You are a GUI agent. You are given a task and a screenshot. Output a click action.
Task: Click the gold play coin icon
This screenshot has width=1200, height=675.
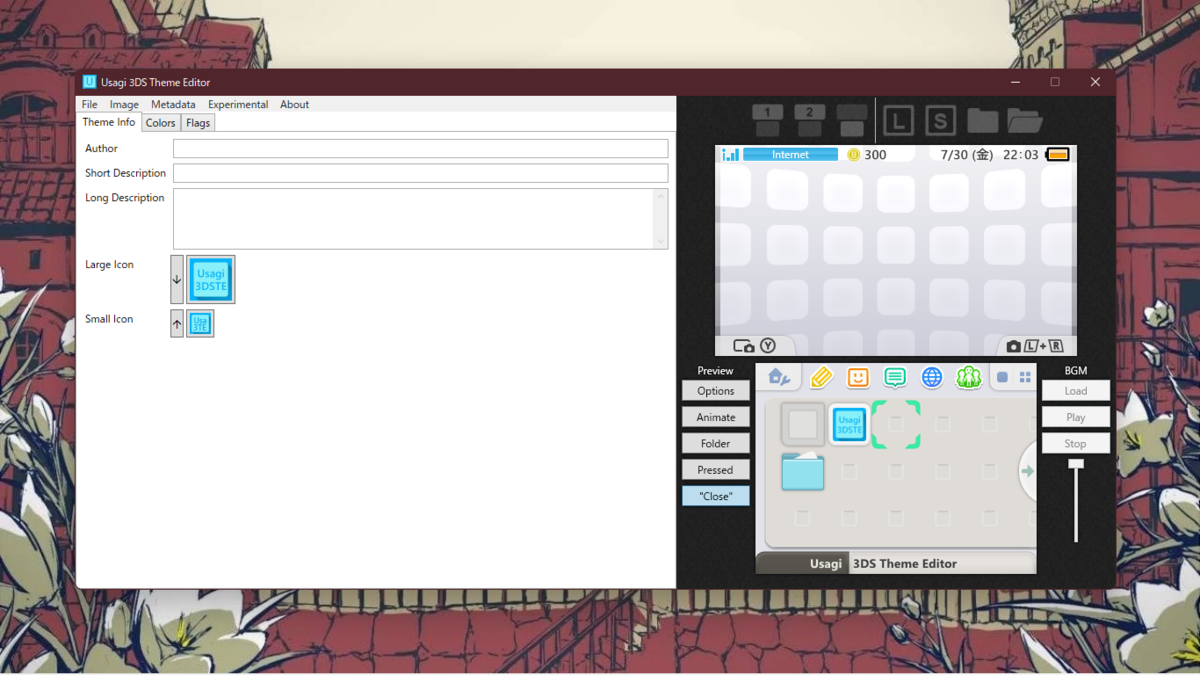853,155
